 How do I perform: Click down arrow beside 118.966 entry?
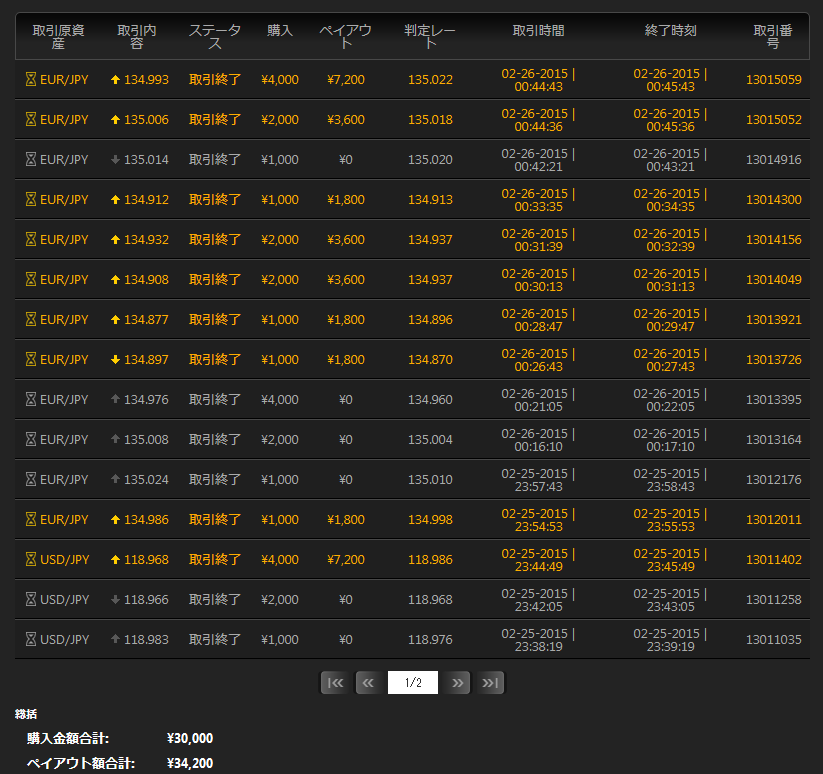(115, 599)
